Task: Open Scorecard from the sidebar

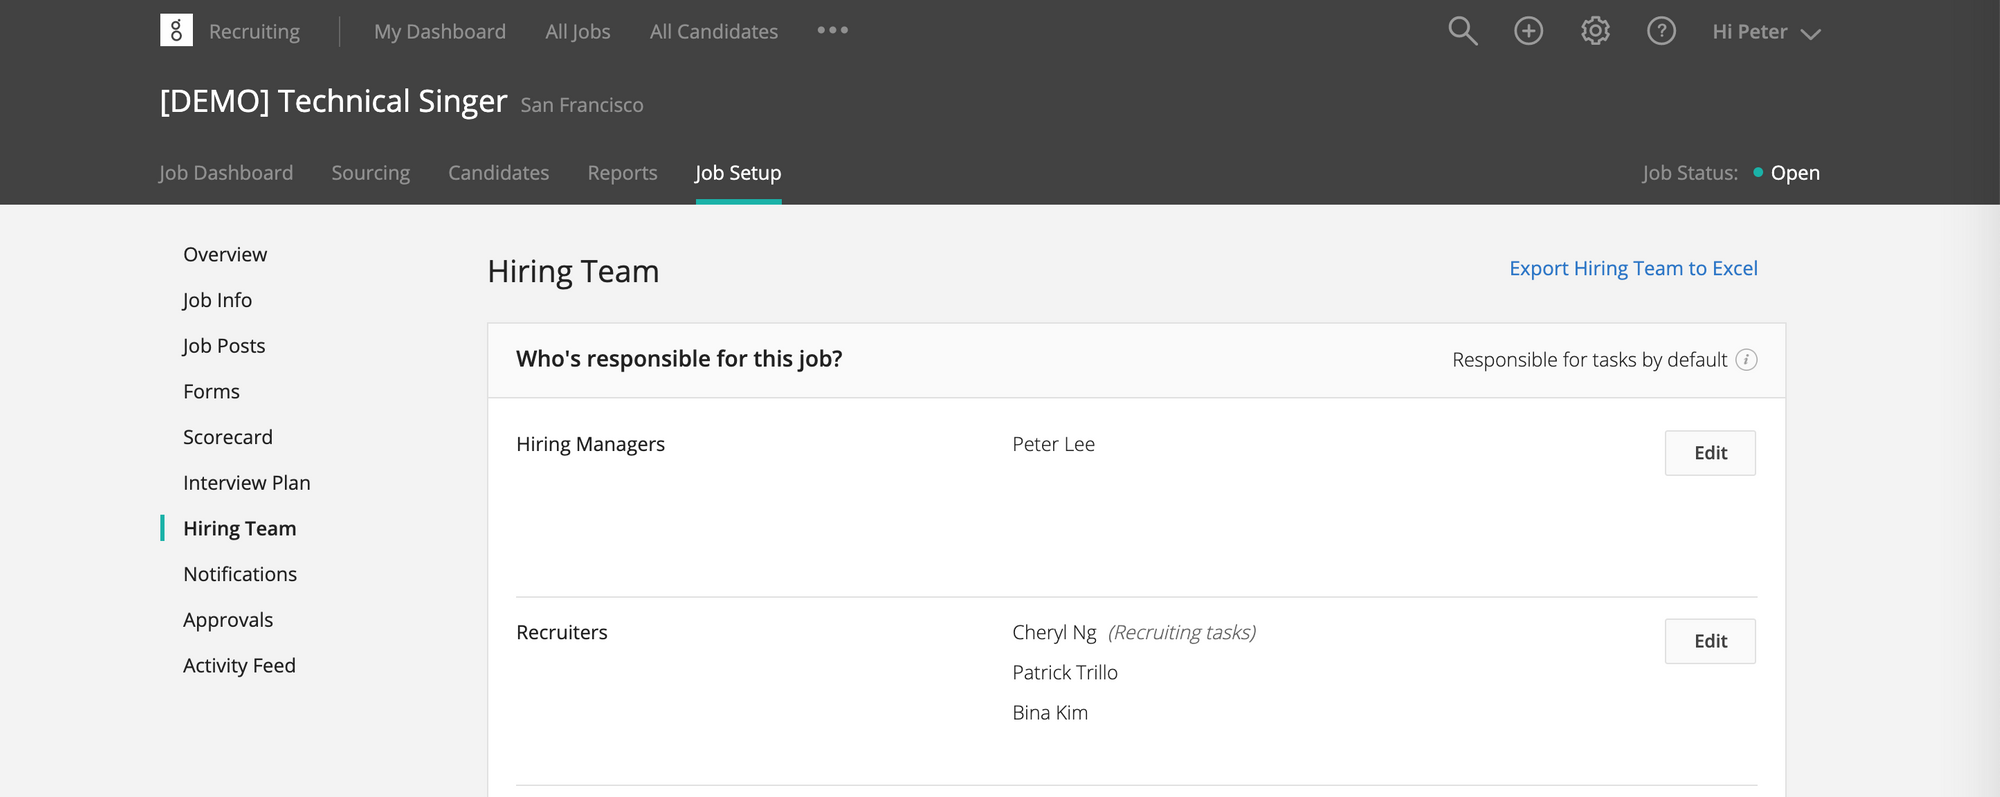Action: tap(227, 437)
